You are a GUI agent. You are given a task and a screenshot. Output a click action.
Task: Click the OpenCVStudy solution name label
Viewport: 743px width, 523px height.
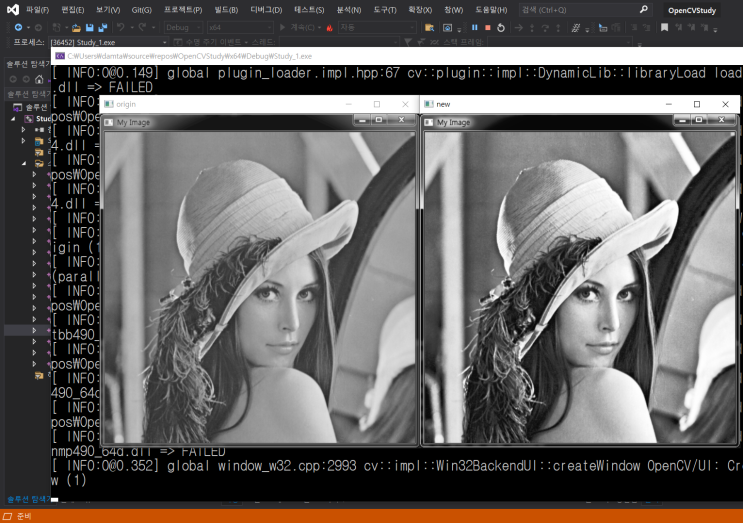[x=692, y=10]
